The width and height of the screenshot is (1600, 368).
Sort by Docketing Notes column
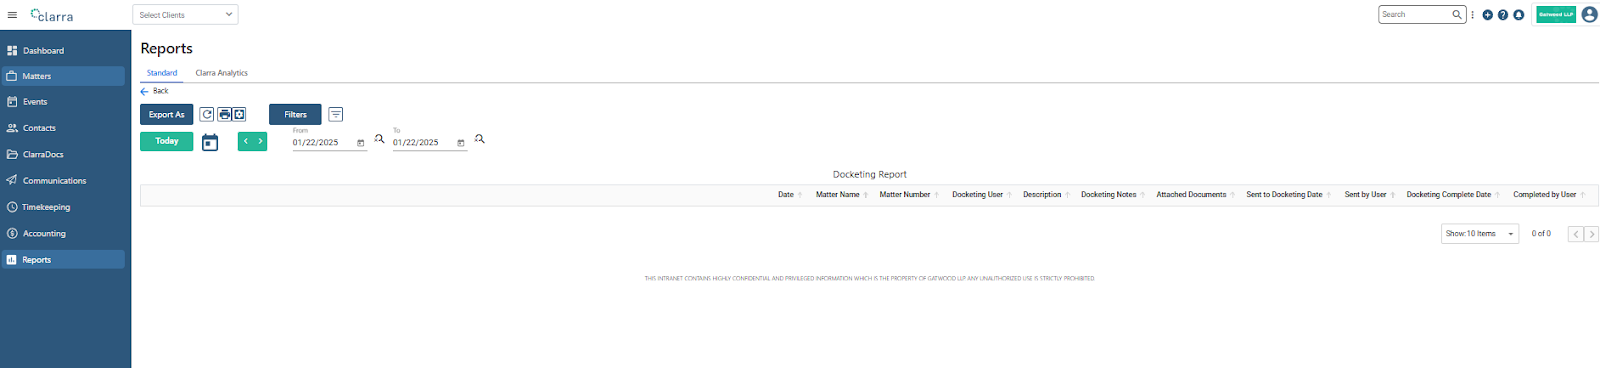pyautogui.click(x=1113, y=195)
